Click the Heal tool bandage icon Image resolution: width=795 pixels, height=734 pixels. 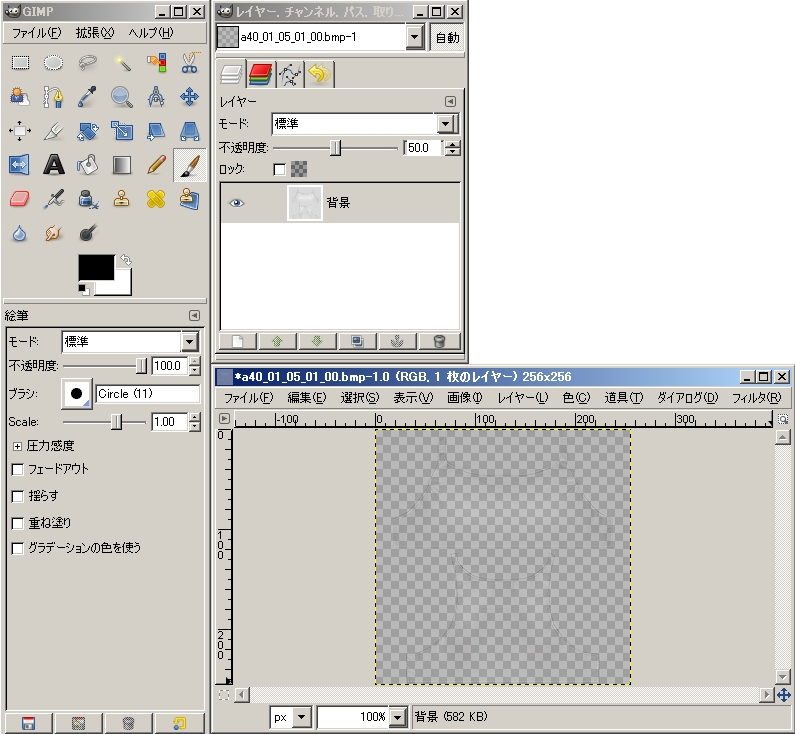coord(155,199)
